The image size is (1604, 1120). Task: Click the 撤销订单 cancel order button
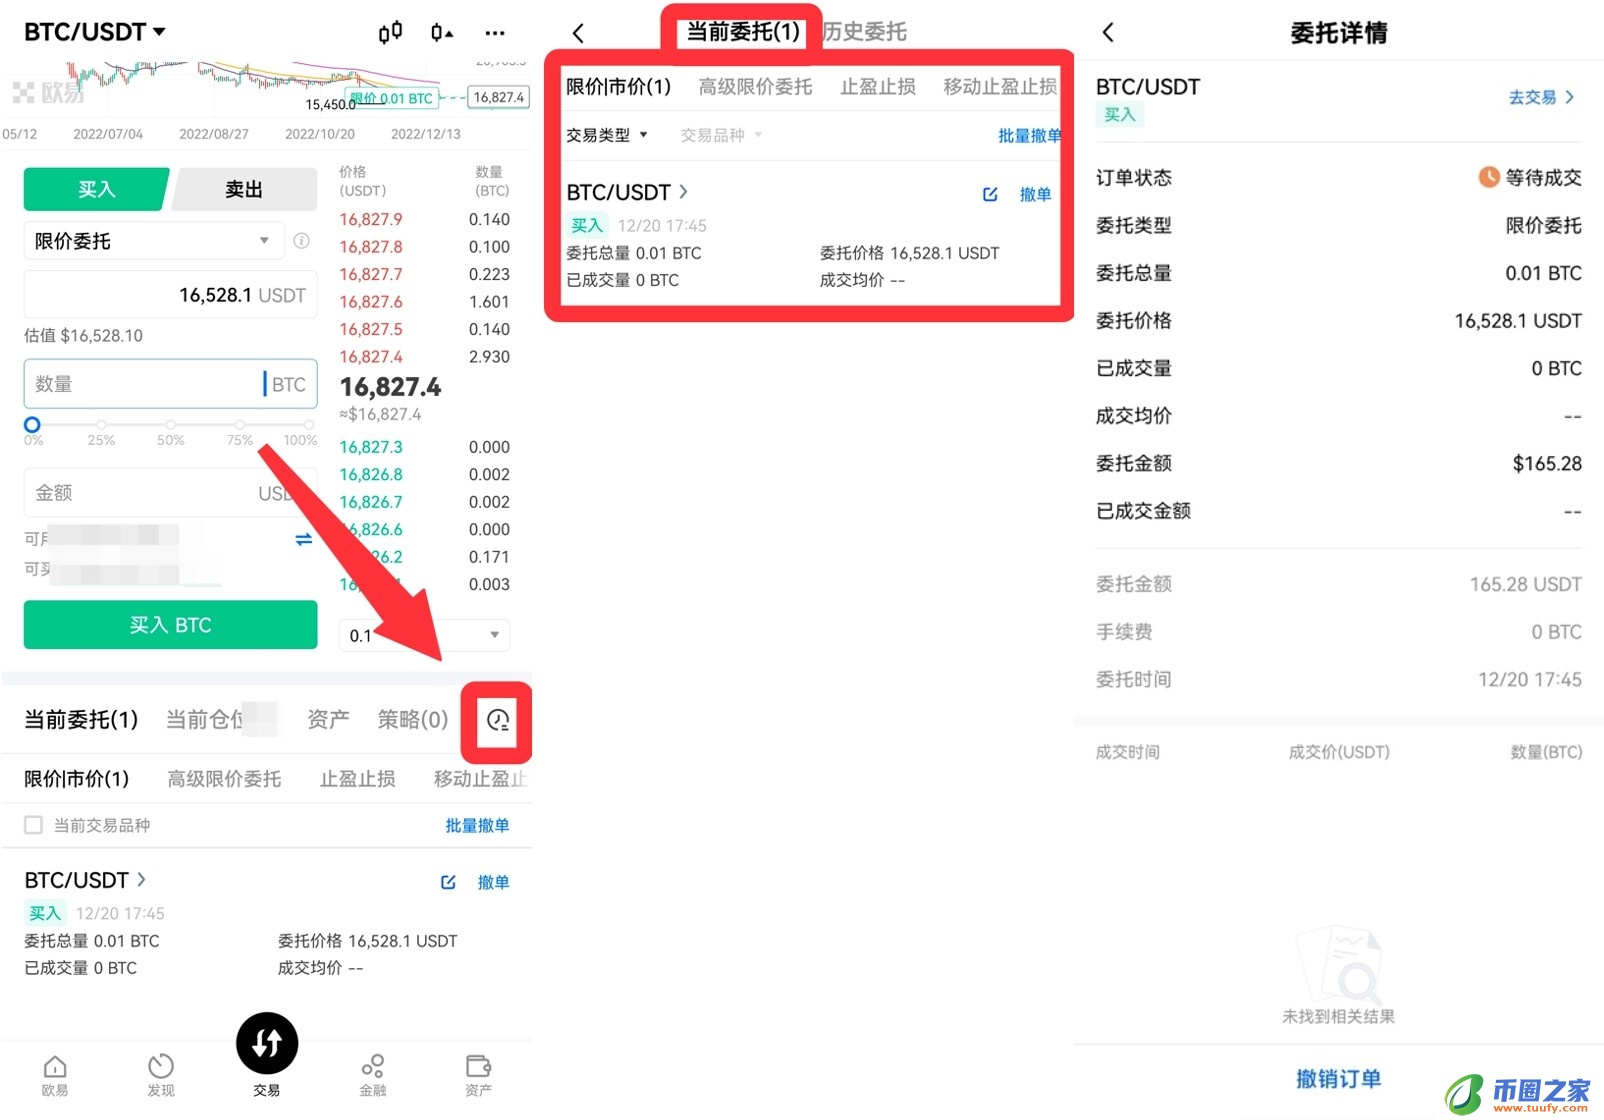pyautogui.click(x=1338, y=1079)
